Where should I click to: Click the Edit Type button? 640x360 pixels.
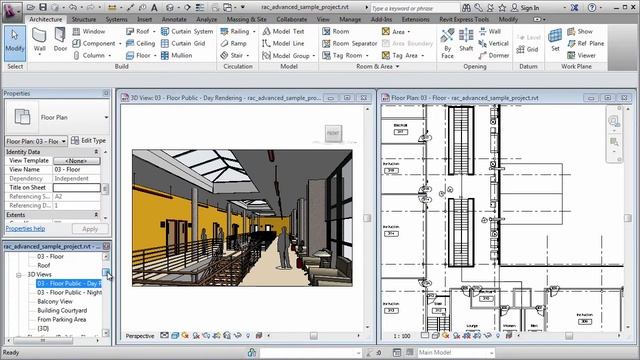(89, 140)
